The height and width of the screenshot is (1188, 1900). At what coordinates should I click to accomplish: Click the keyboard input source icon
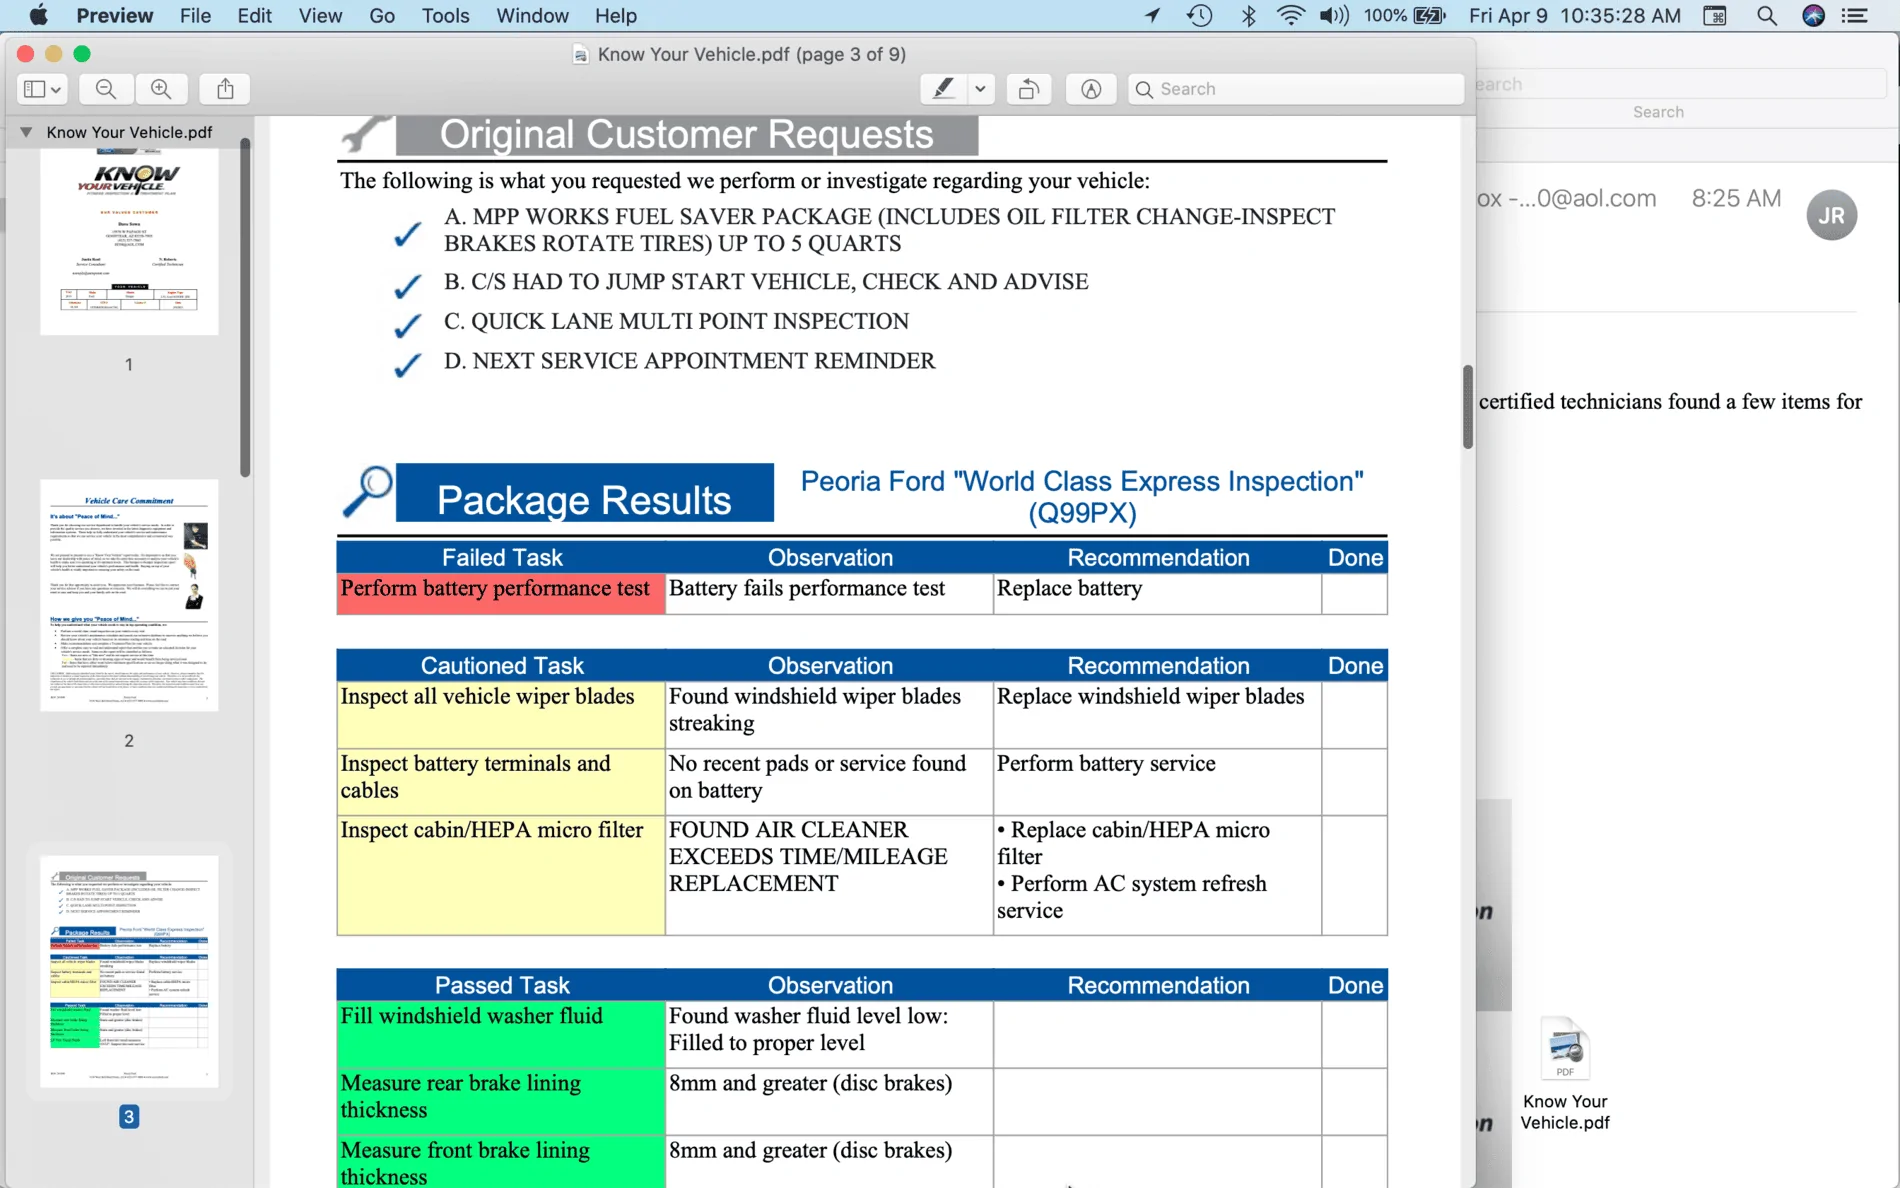click(x=1715, y=15)
